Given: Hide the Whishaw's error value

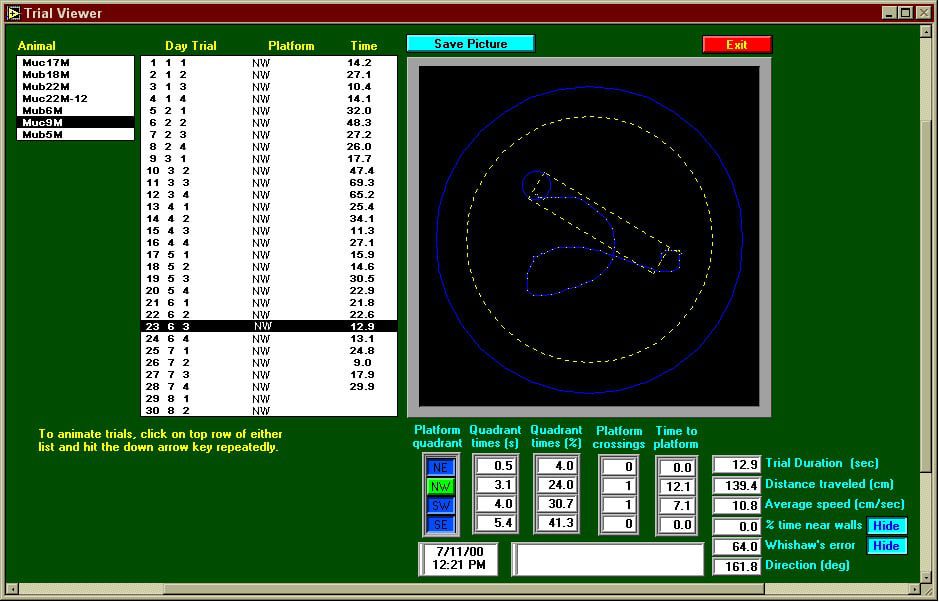Looking at the screenshot, I should [886, 546].
